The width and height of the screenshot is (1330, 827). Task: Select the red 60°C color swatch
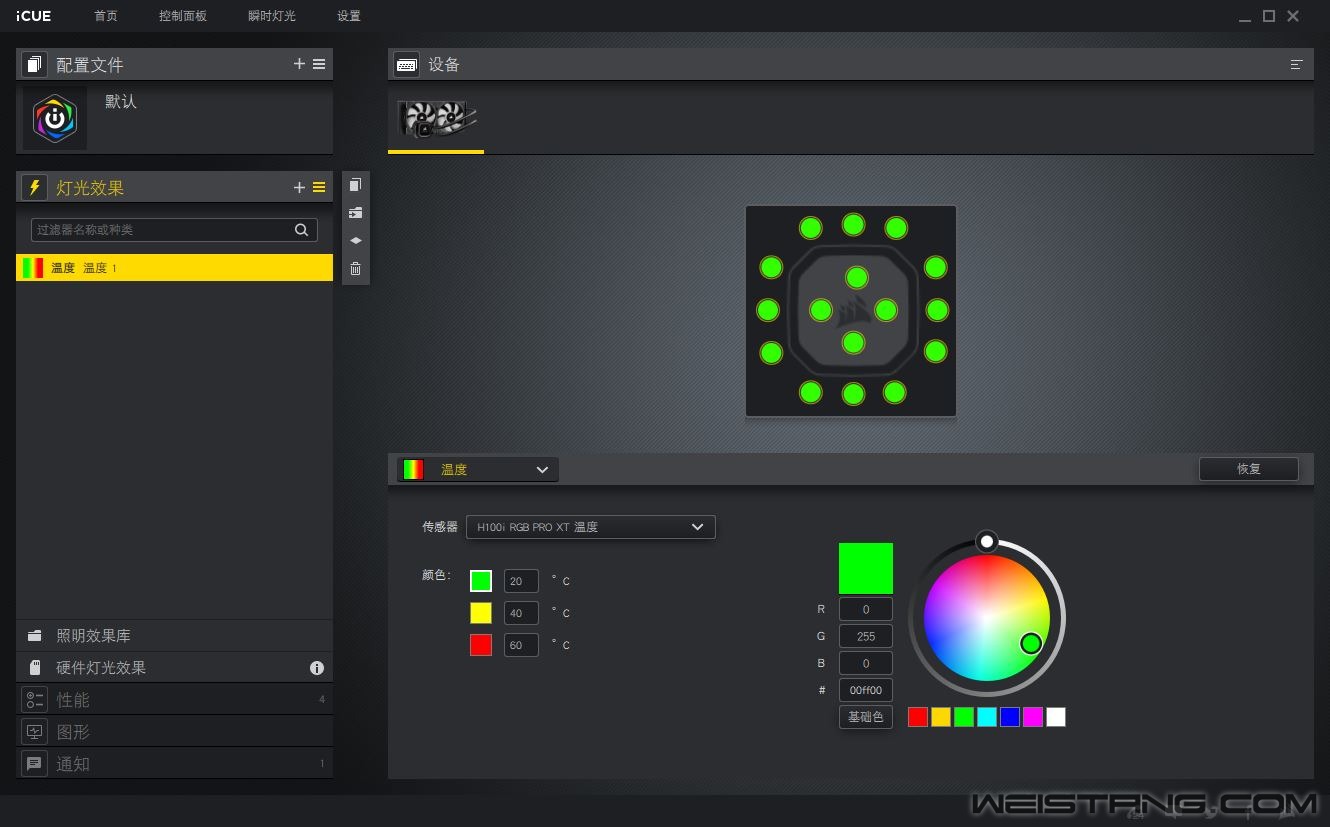[x=481, y=645]
